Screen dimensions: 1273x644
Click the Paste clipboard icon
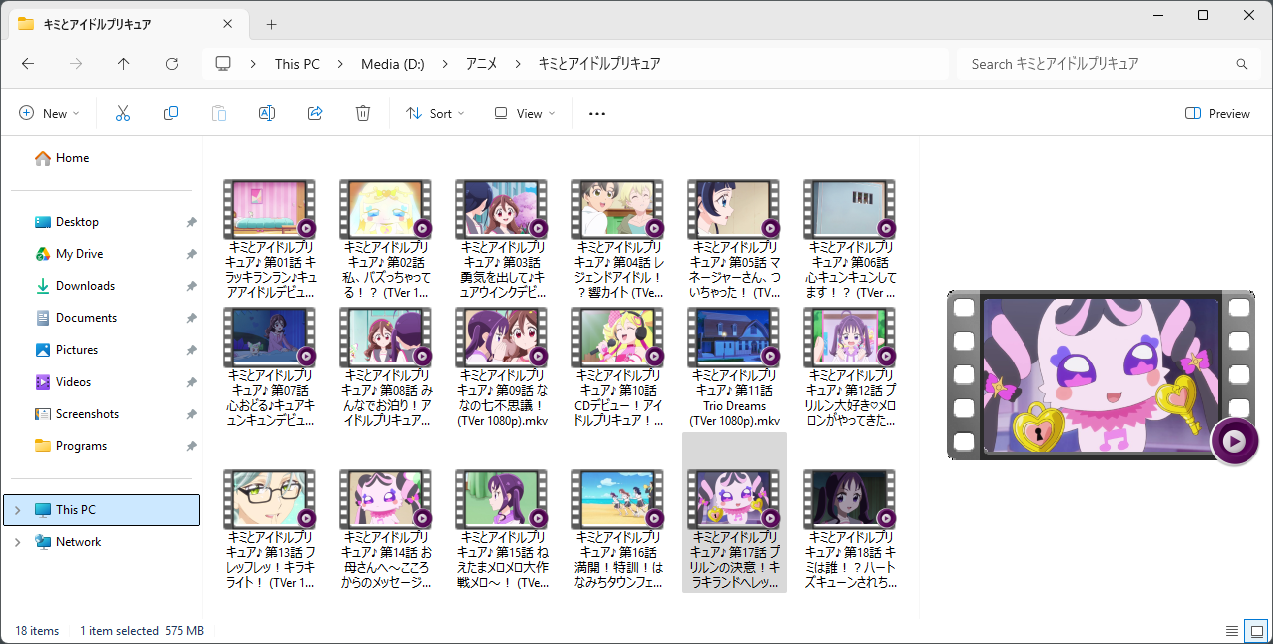coord(219,113)
